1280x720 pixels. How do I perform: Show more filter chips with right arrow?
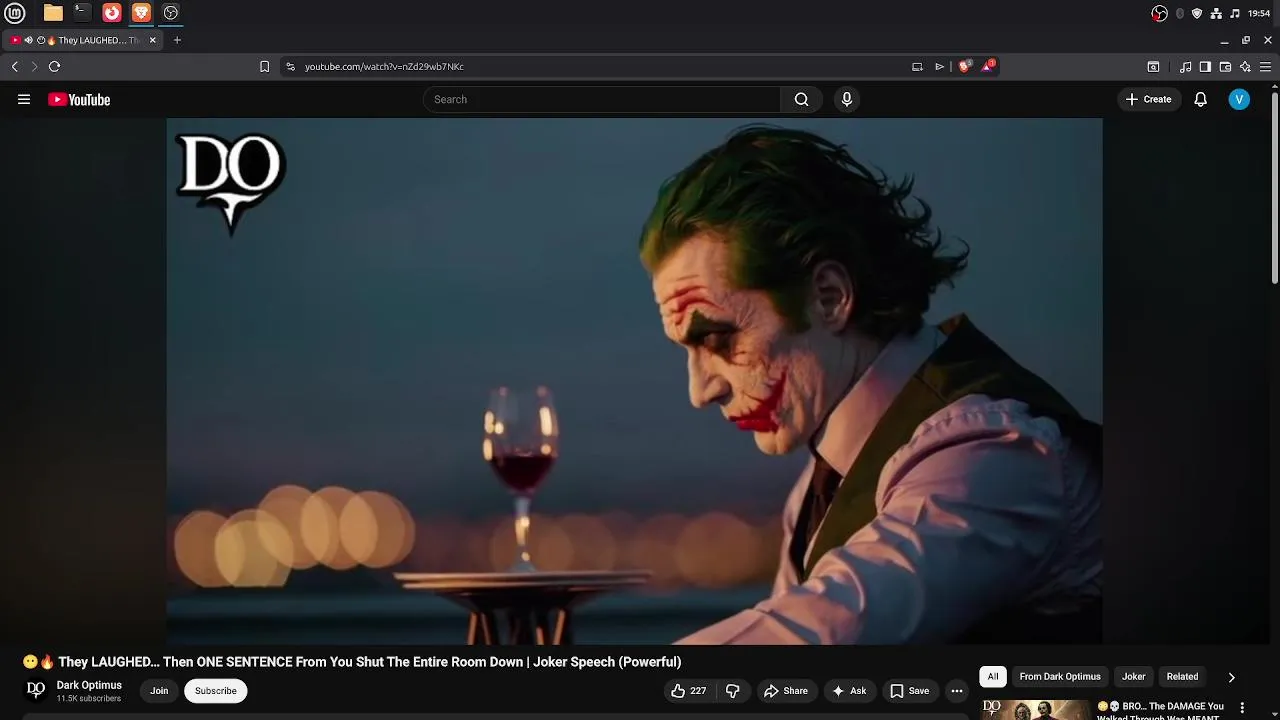[1231, 677]
